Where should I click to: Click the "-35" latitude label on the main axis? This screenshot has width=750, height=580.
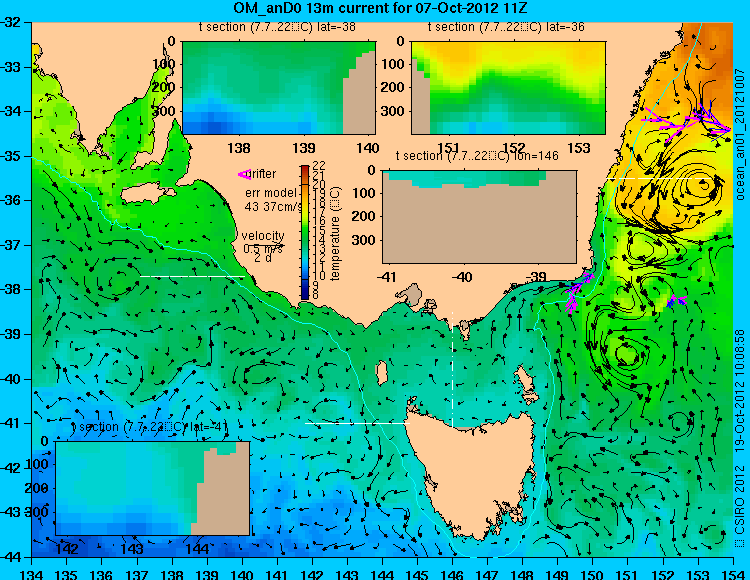pyautogui.click(x=10, y=156)
